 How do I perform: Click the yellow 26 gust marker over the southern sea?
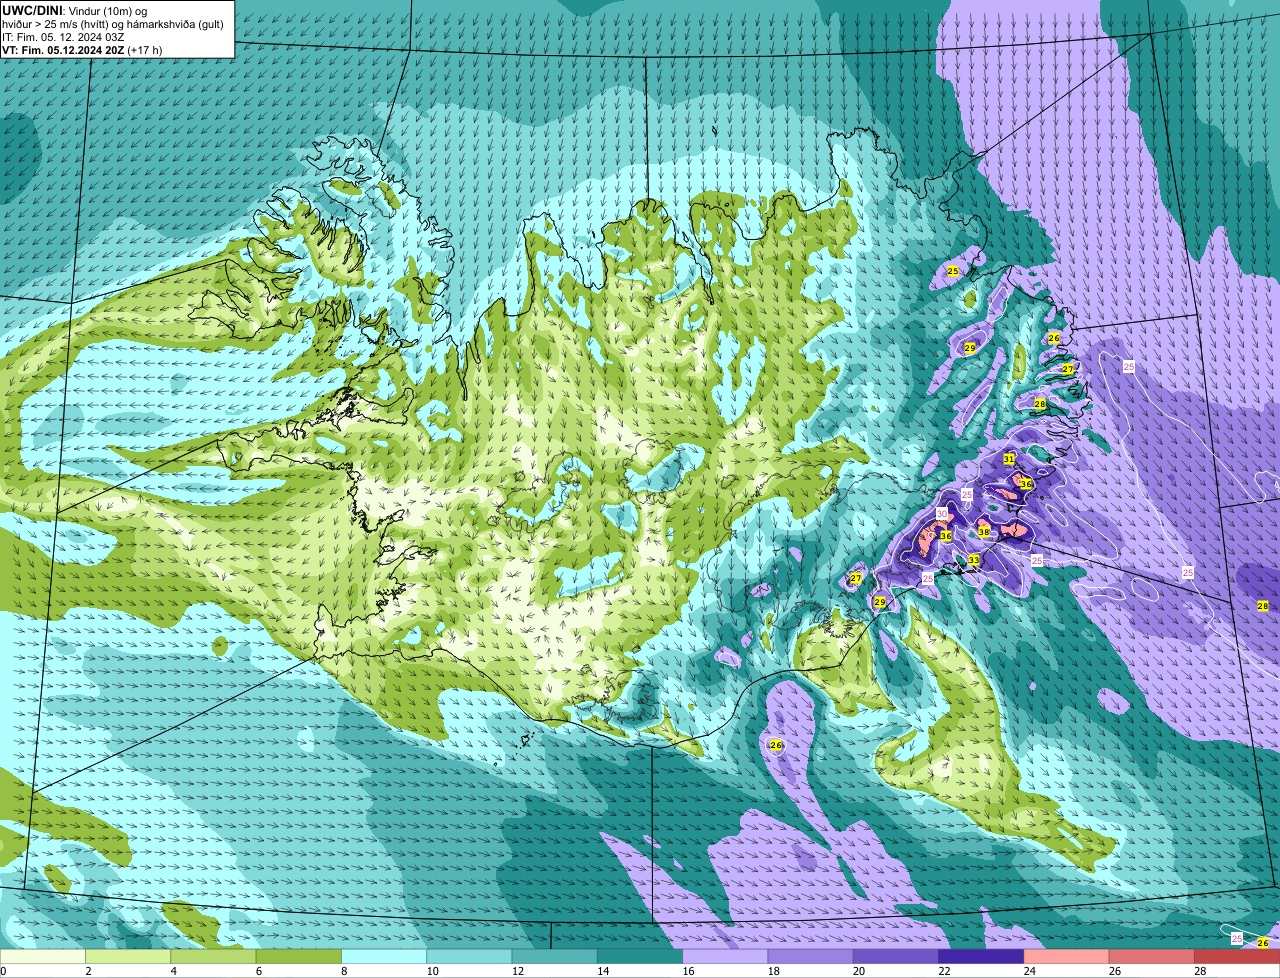(x=776, y=745)
